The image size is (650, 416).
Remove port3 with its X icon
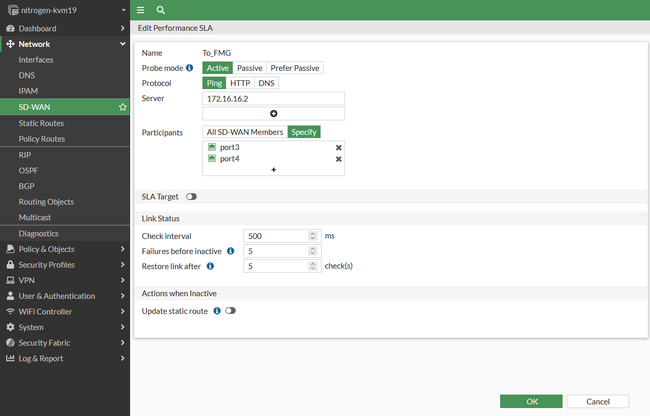pyautogui.click(x=338, y=147)
